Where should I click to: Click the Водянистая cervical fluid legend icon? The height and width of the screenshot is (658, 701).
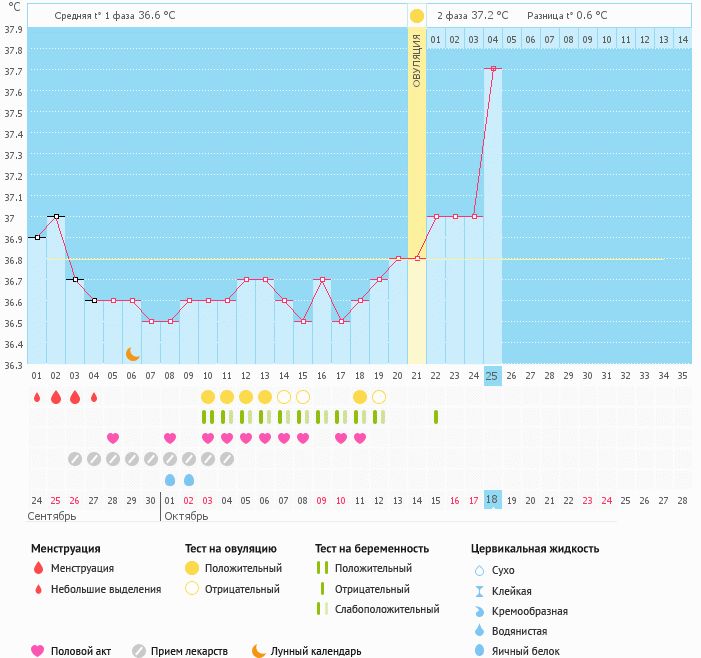(479, 630)
